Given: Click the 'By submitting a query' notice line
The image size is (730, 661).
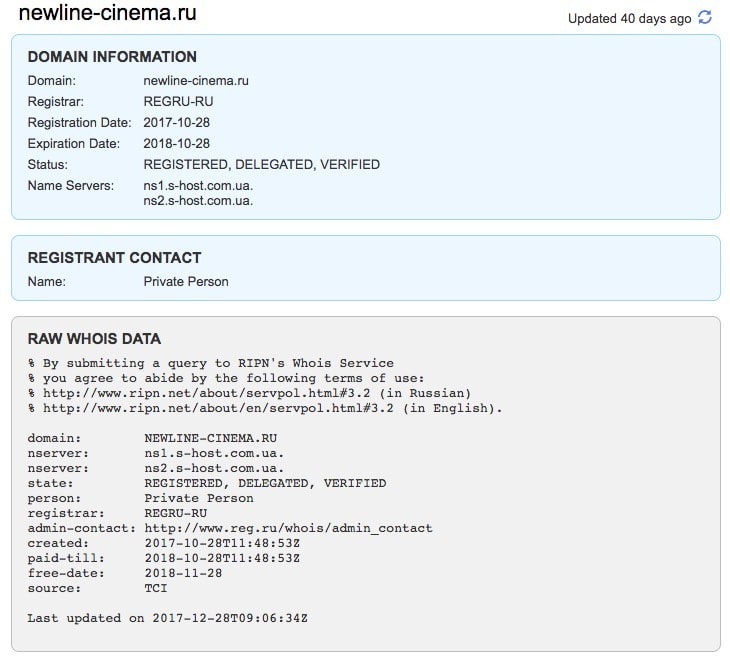Looking at the screenshot, I should pos(210,363).
